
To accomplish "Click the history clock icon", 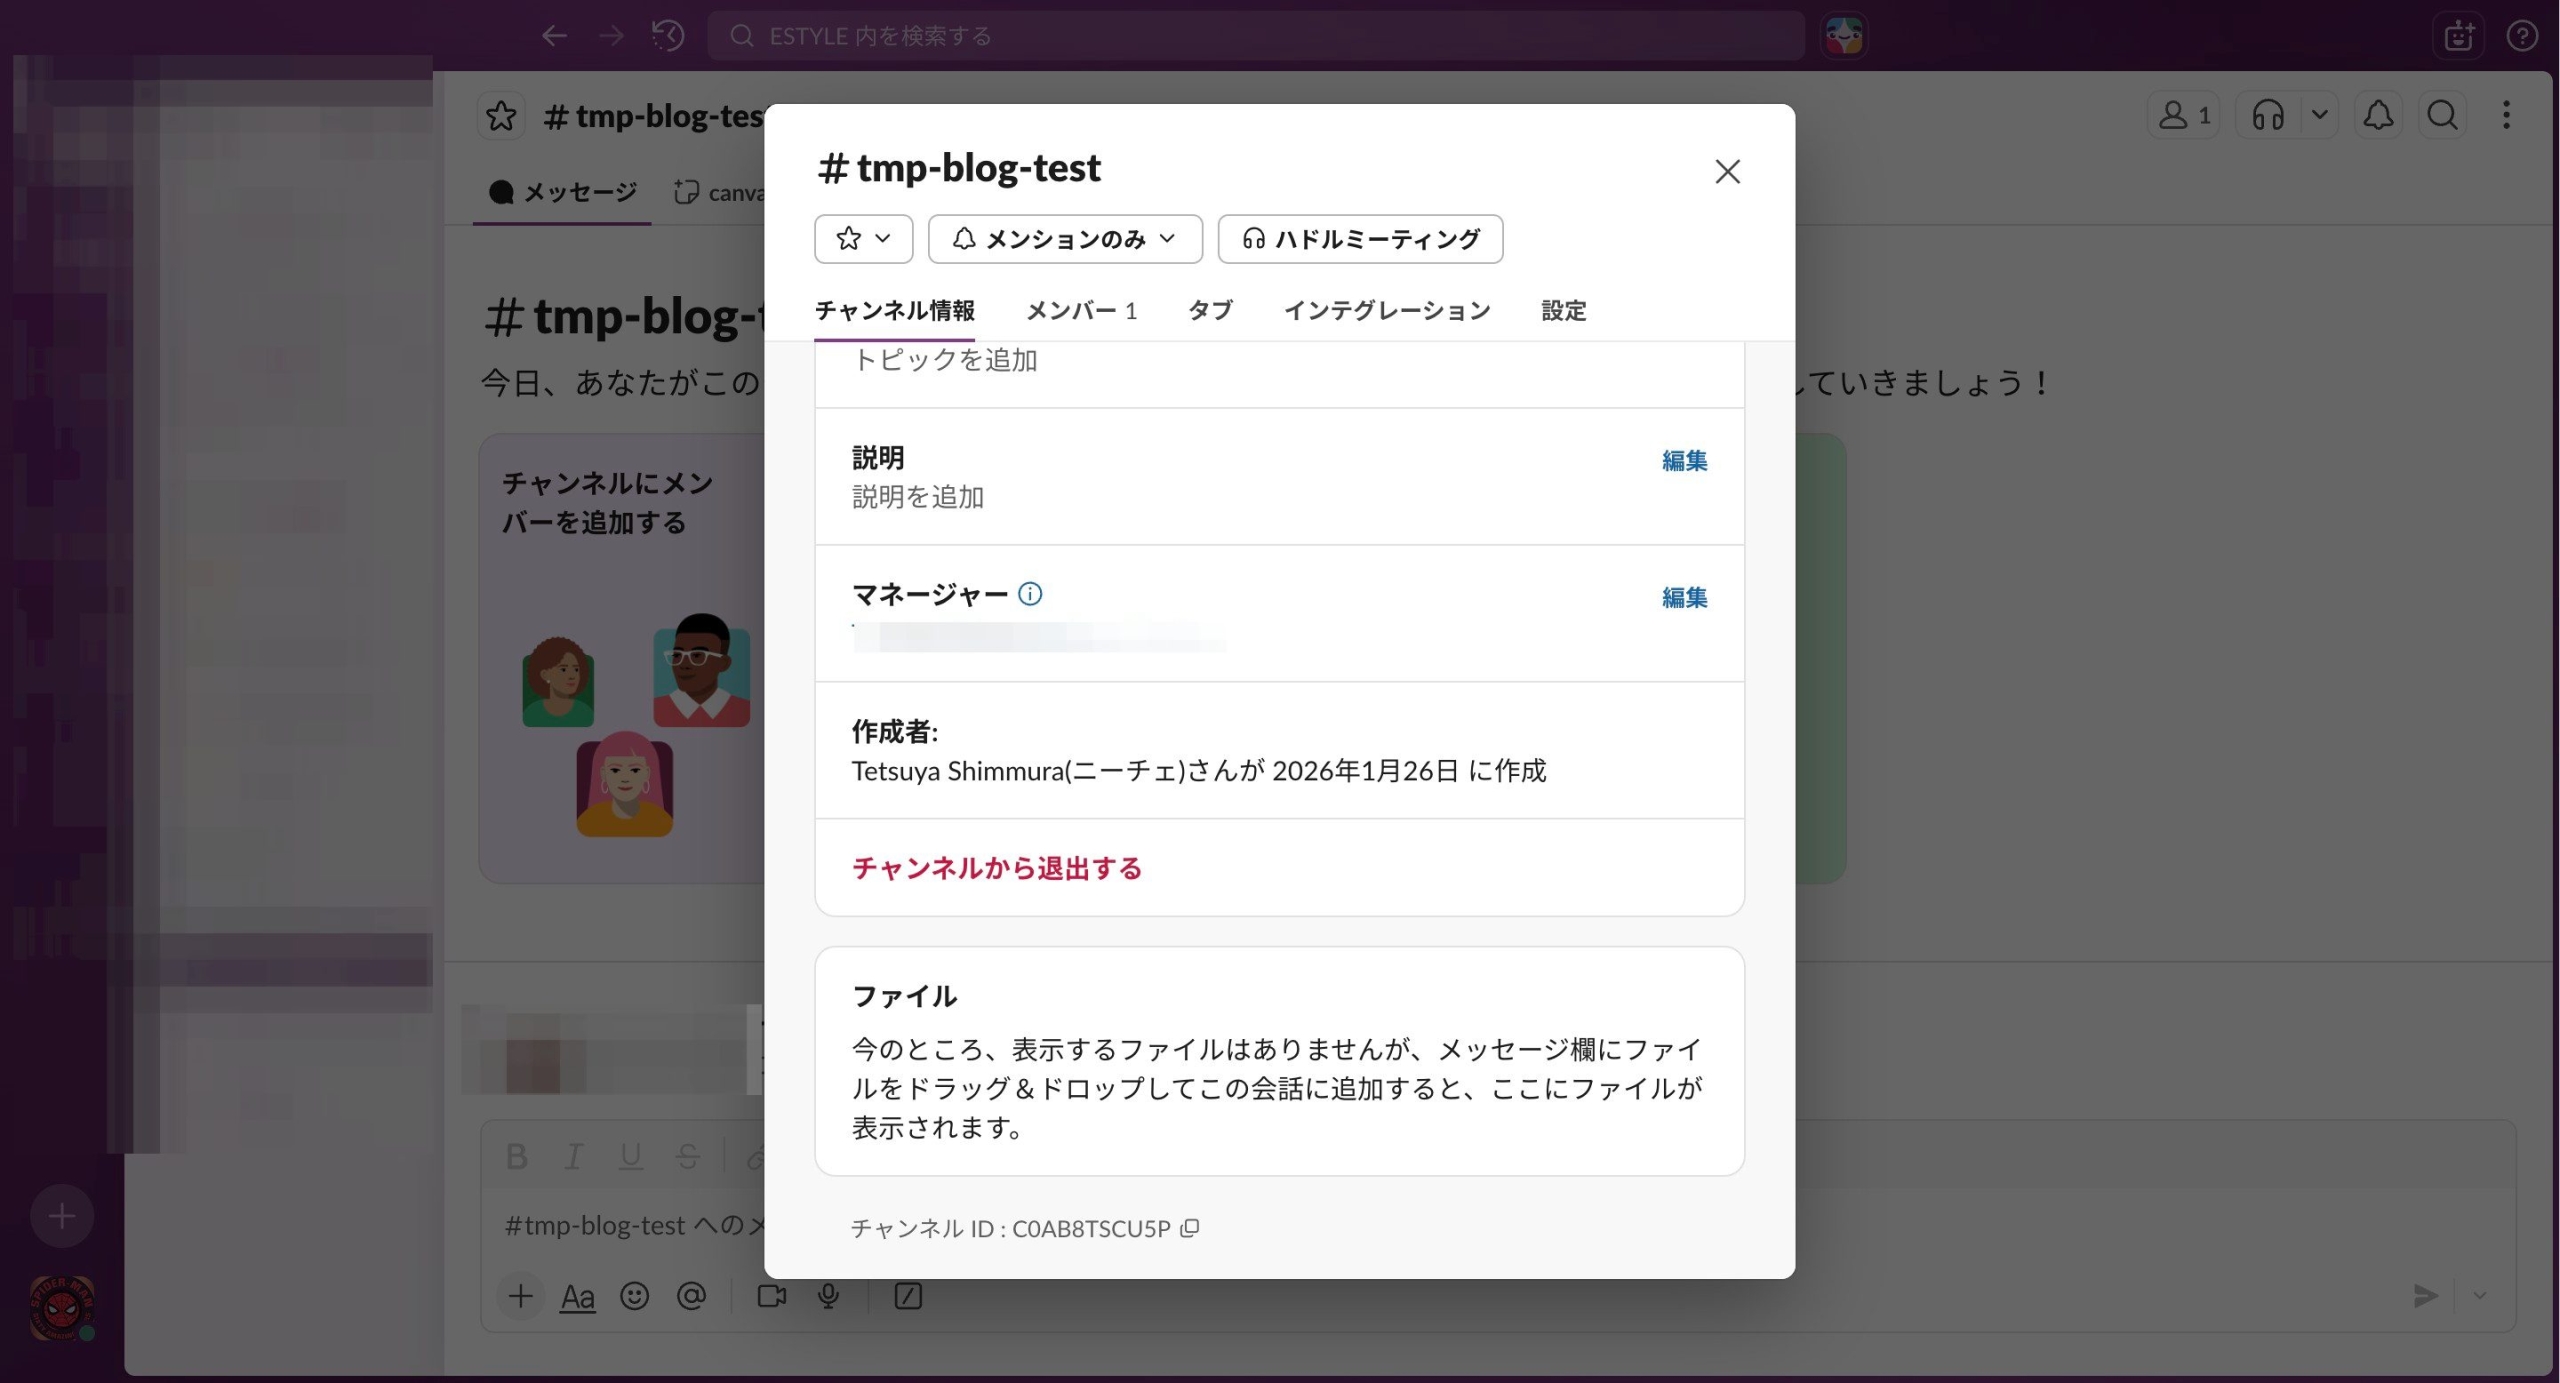I will [668, 36].
